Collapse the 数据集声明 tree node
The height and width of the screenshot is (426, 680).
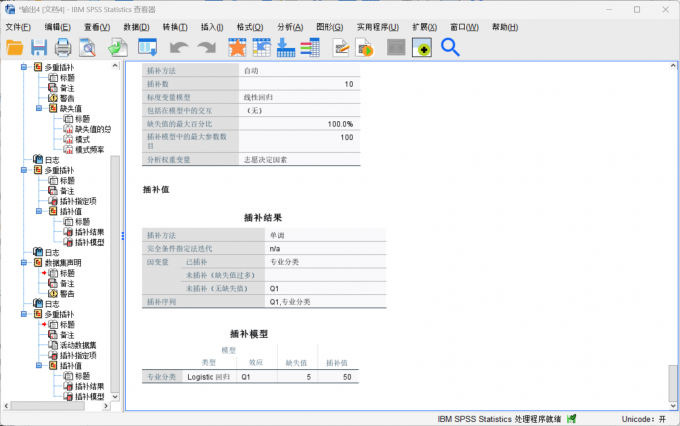tap(24, 262)
